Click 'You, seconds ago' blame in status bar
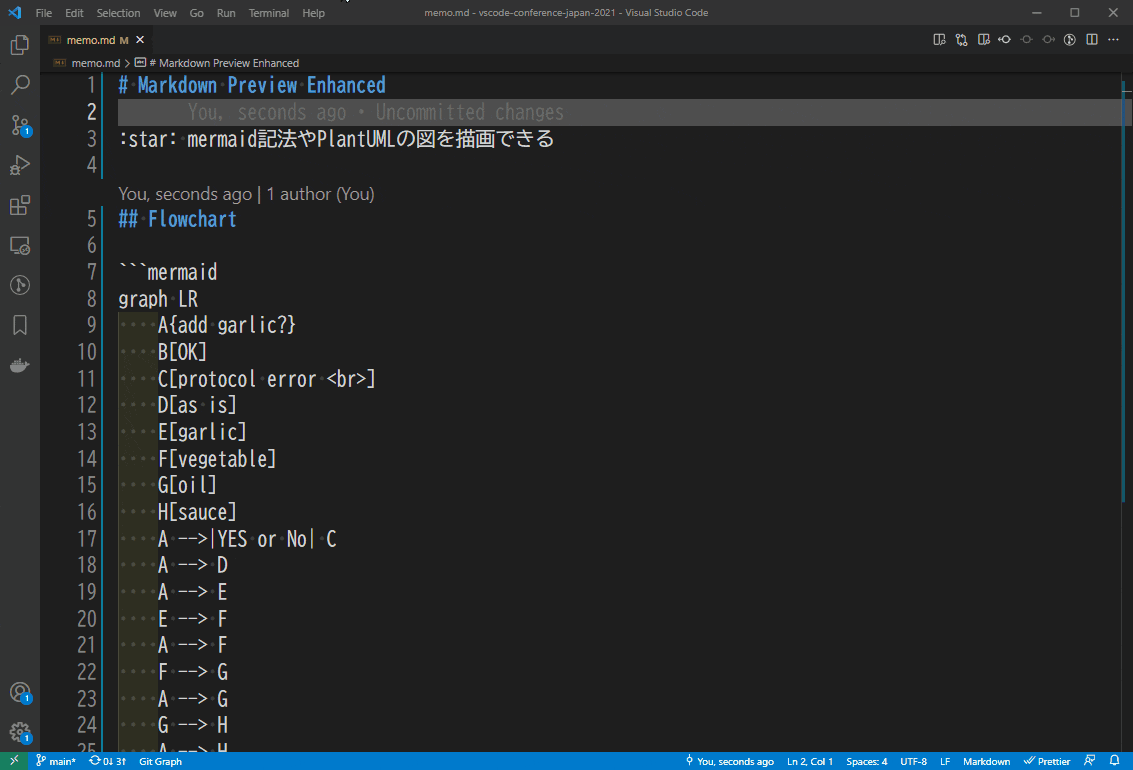This screenshot has width=1133, height=770. click(x=730, y=761)
